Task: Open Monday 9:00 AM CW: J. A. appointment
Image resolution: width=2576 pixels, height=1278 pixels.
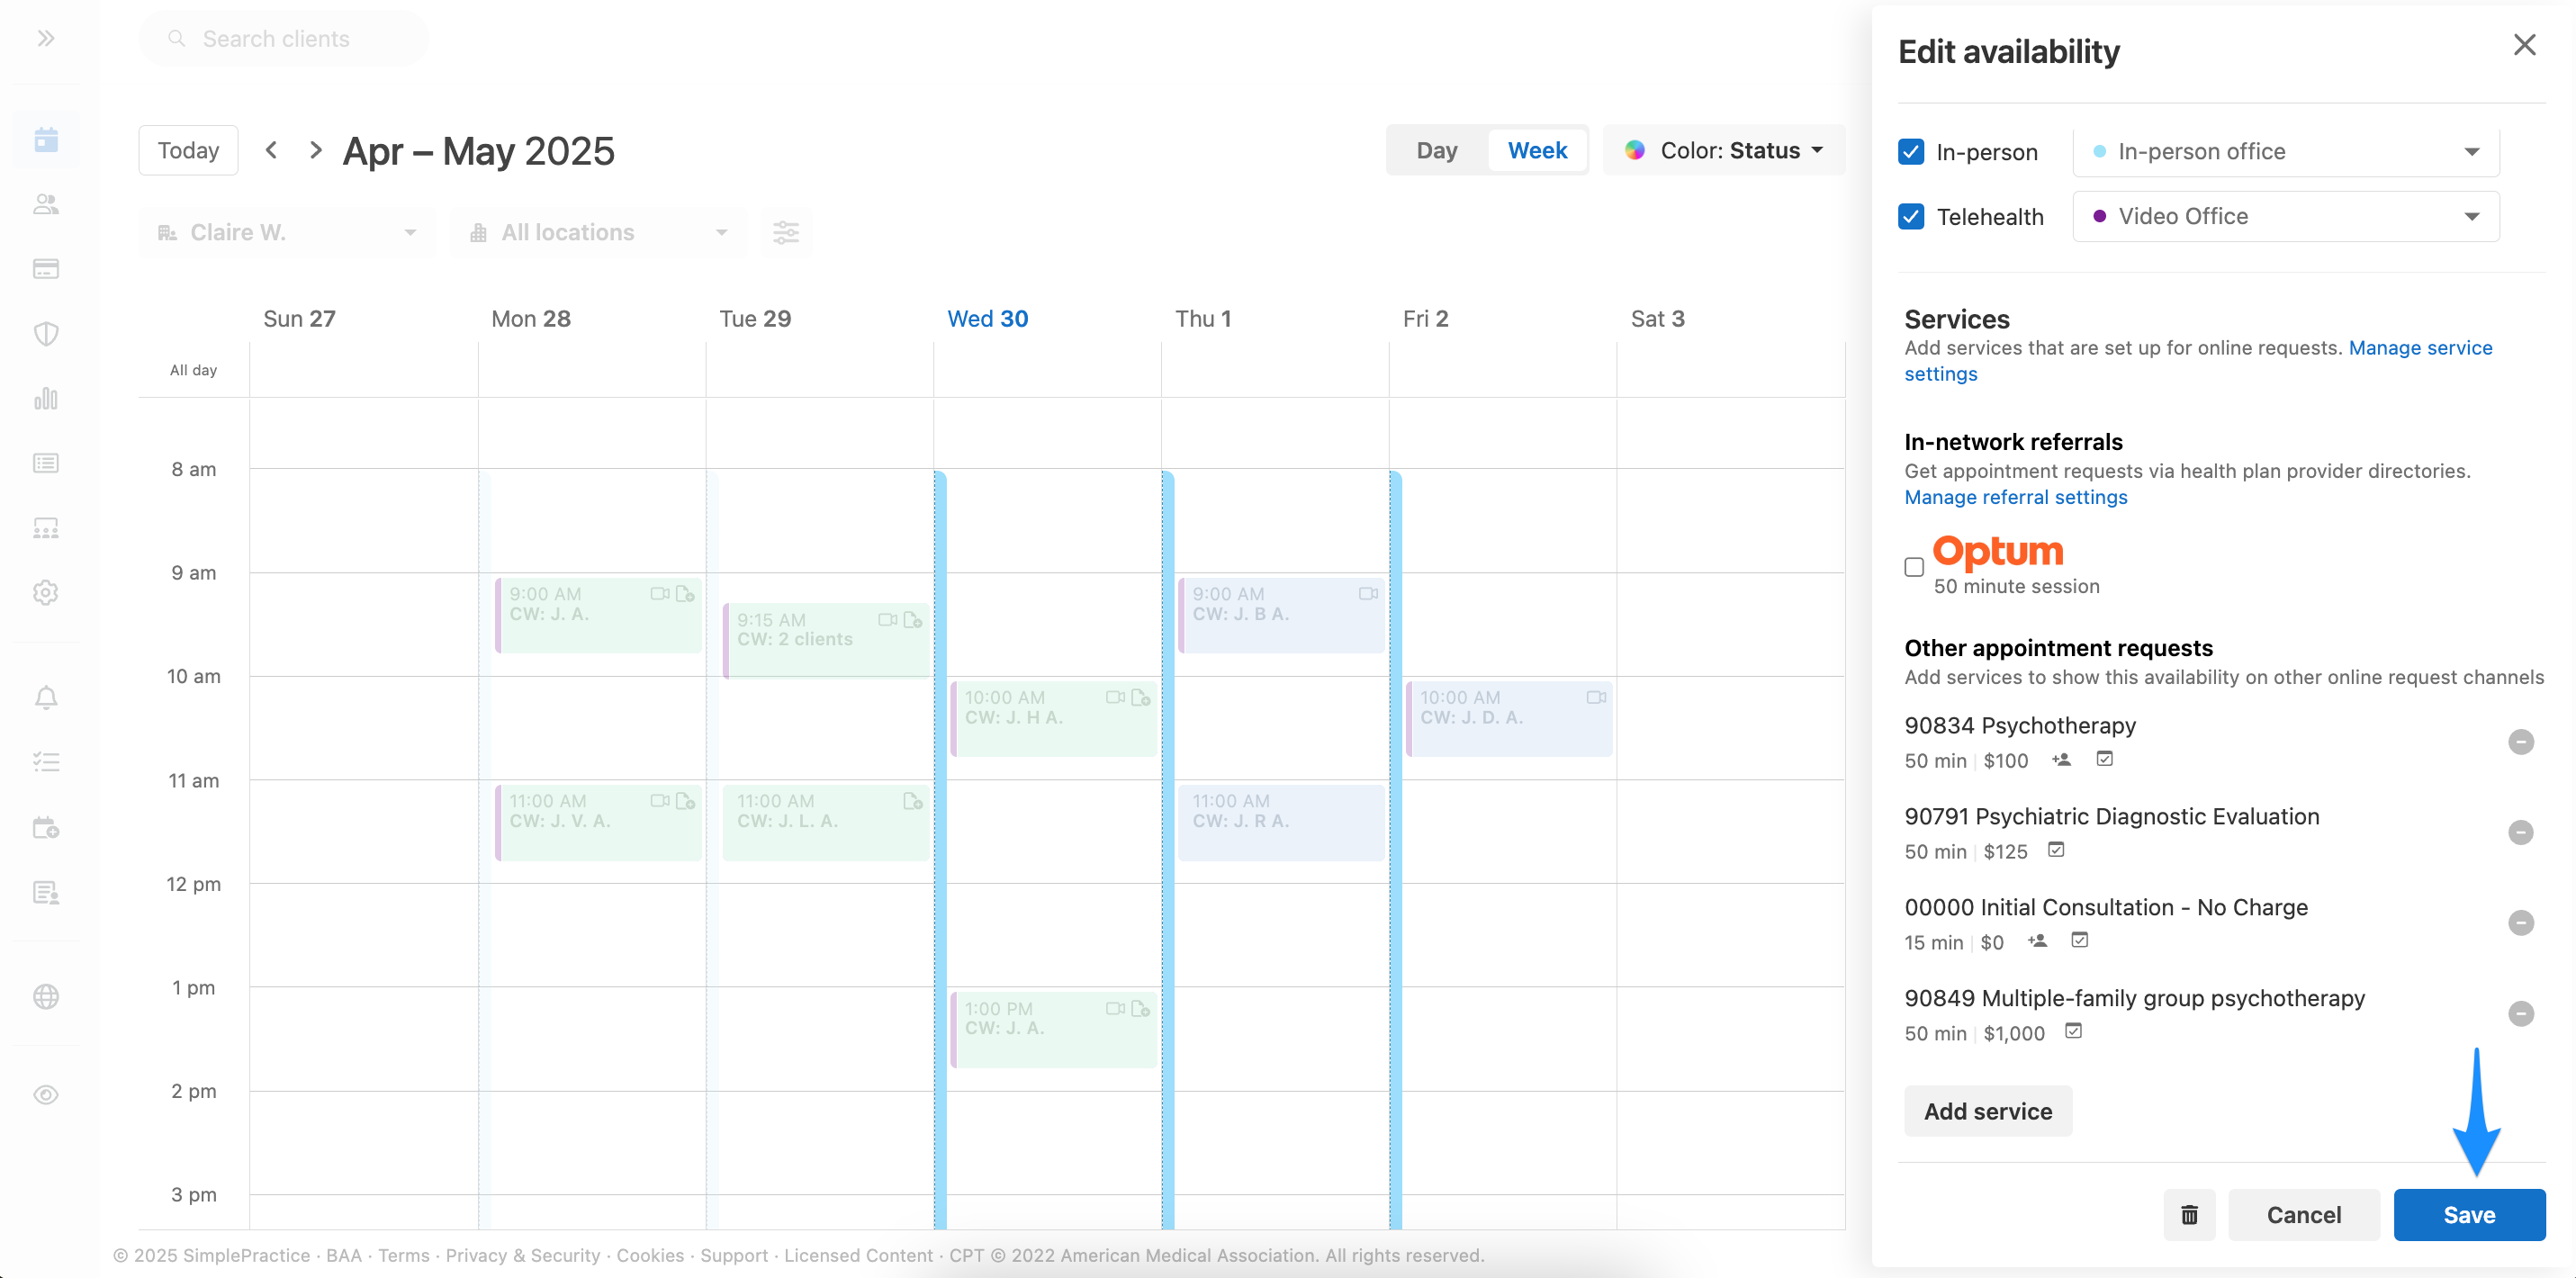Action: pyautogui.click(x=599, y=615)
